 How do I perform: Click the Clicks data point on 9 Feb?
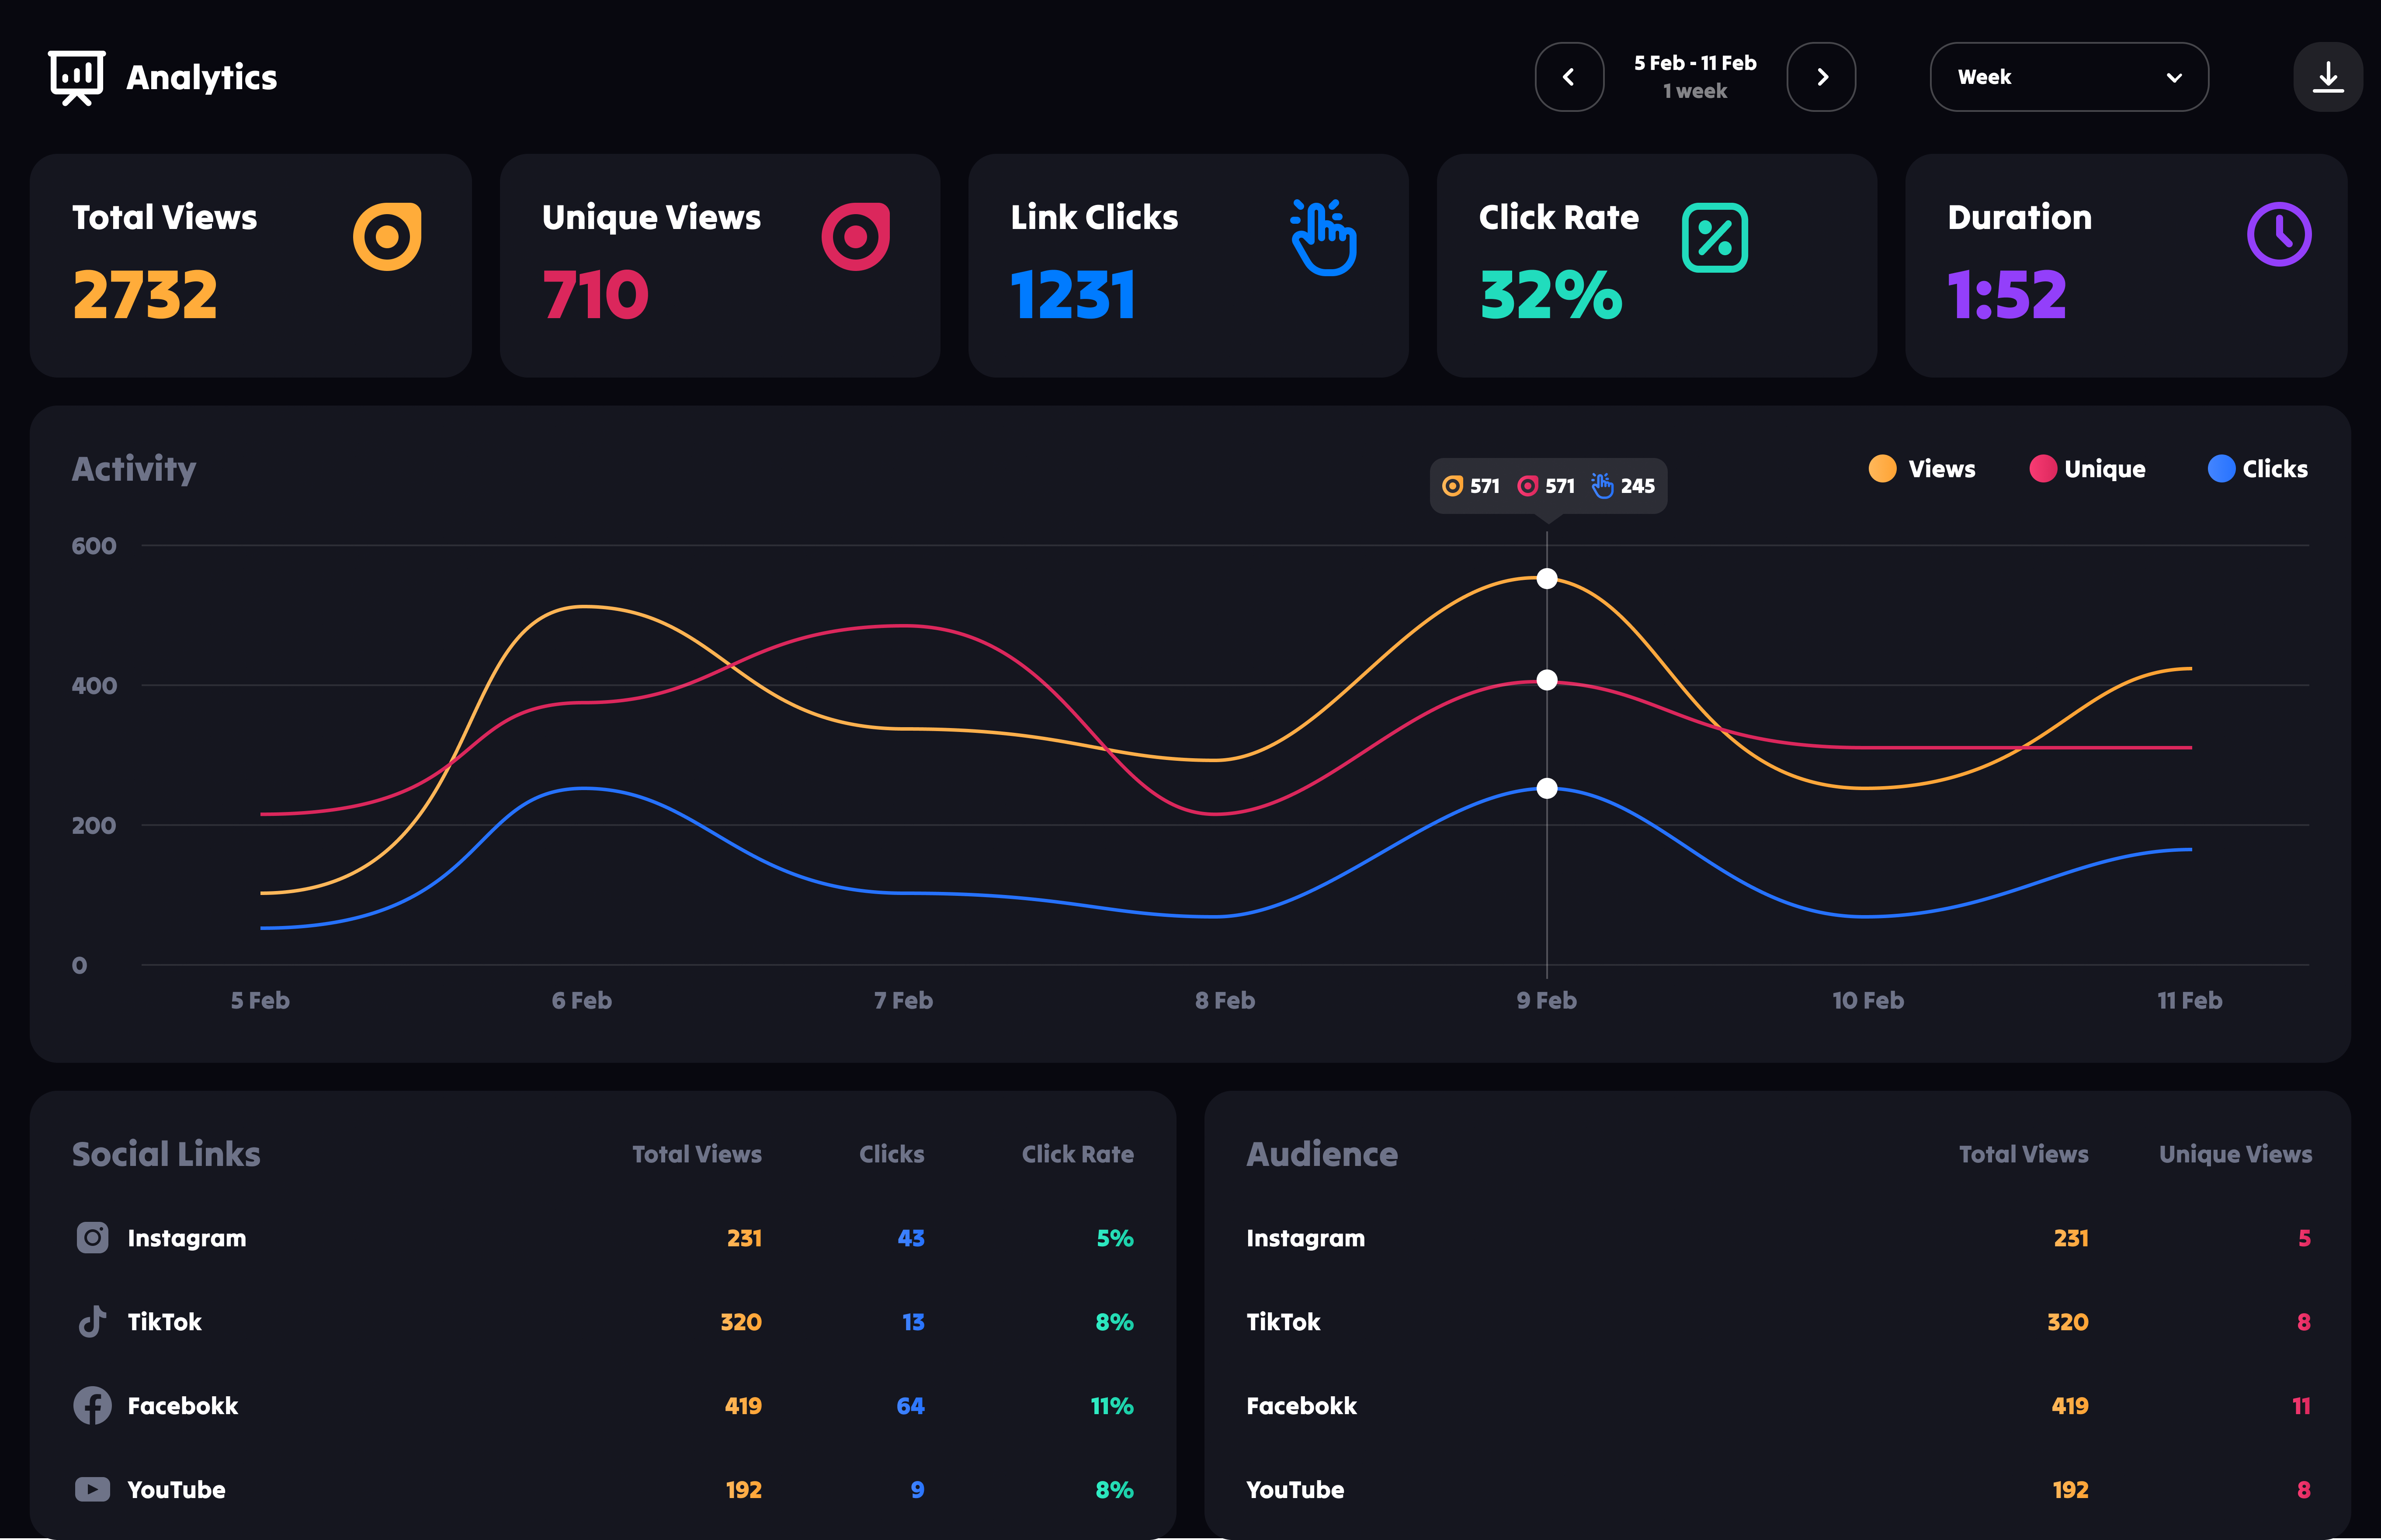[1547, 788]
